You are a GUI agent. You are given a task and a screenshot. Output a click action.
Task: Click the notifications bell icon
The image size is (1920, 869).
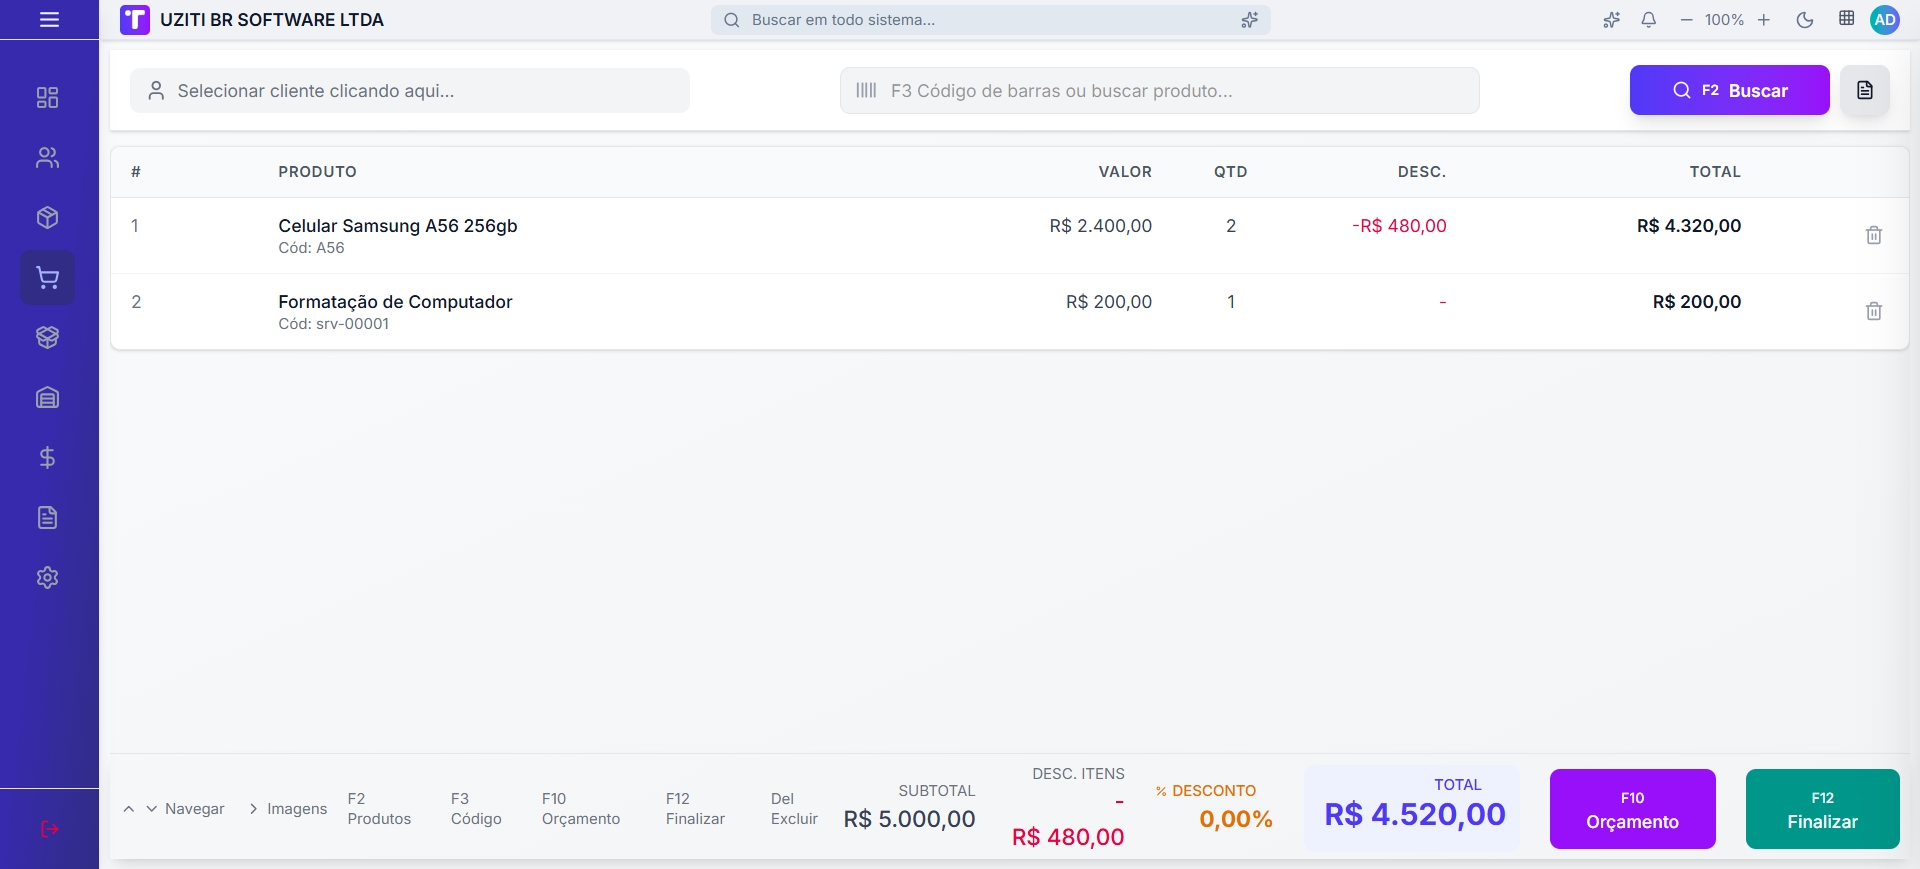(1649, 20)
